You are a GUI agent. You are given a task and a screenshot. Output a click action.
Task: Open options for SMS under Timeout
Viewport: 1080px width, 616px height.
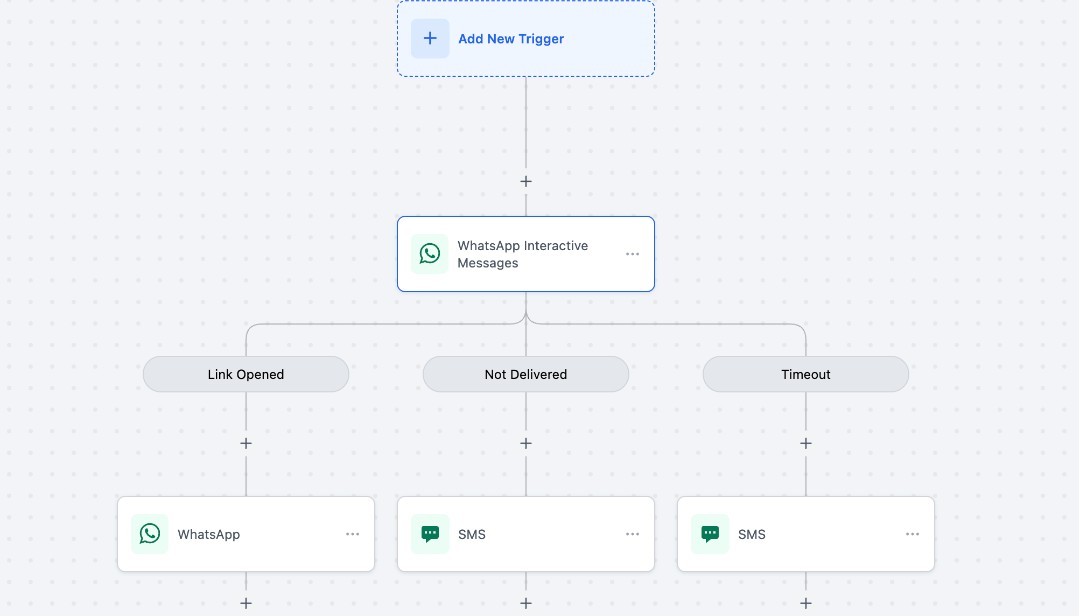pos(913,534)
